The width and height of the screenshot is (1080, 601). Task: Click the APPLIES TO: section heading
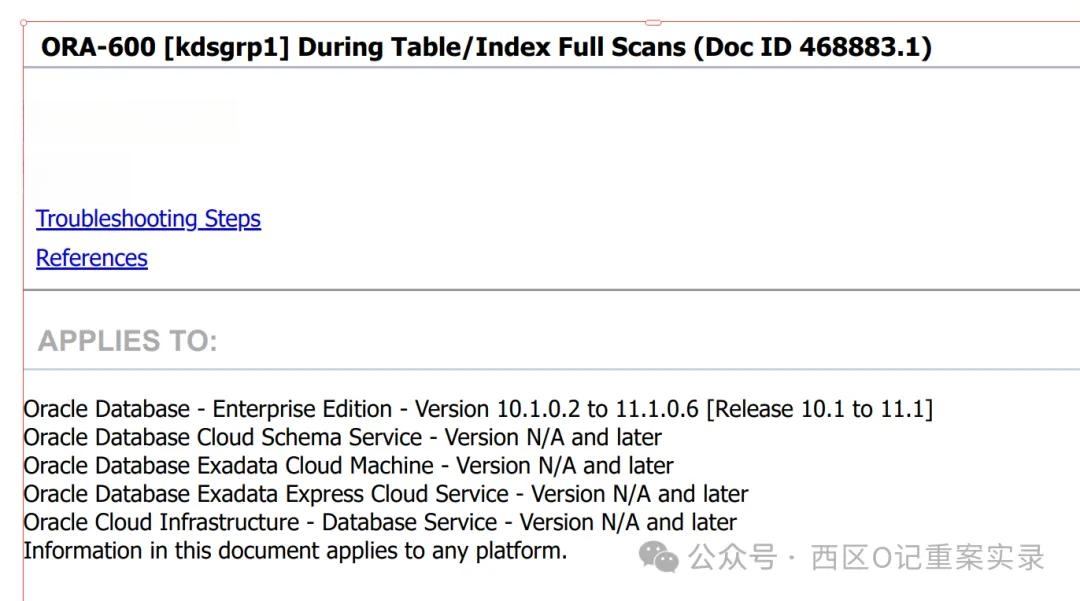(x=127, y=341)
